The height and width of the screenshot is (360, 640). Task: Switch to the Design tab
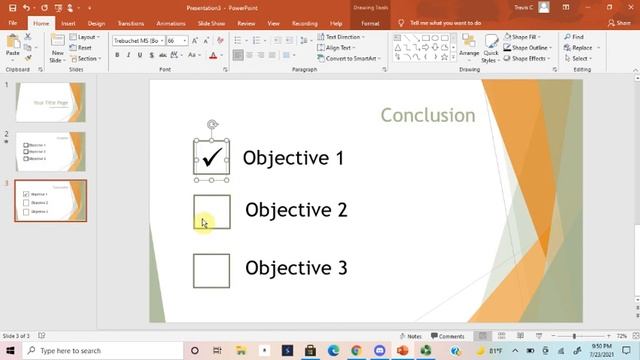96,23
